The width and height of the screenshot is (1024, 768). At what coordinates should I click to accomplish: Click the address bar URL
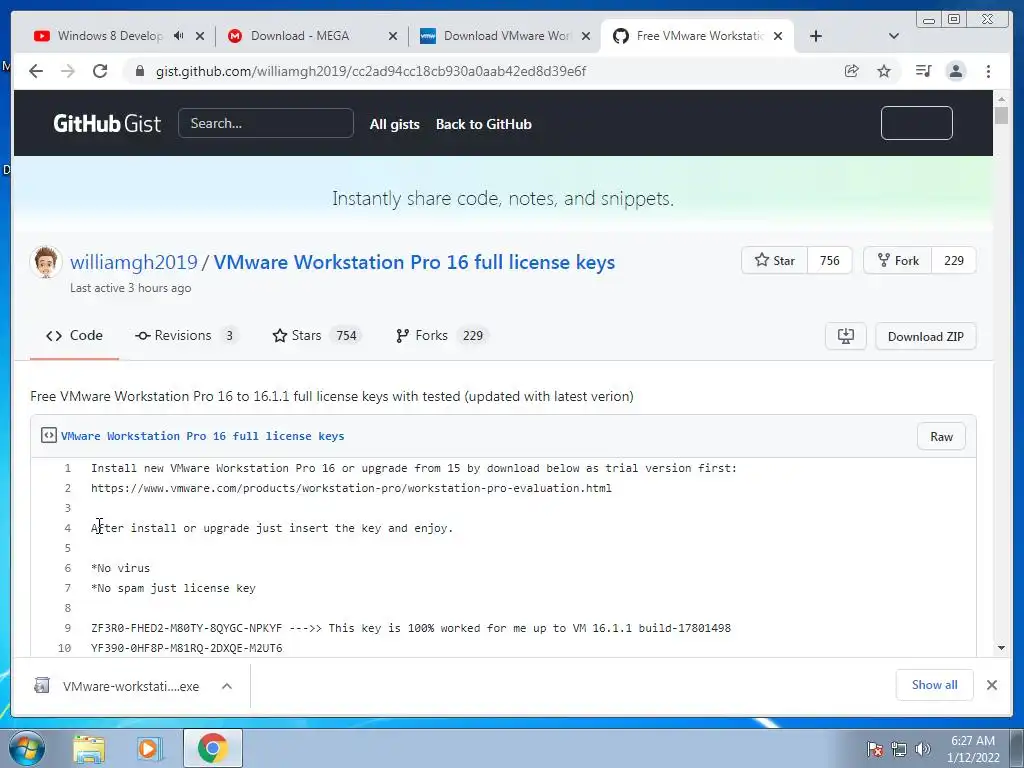371,71
